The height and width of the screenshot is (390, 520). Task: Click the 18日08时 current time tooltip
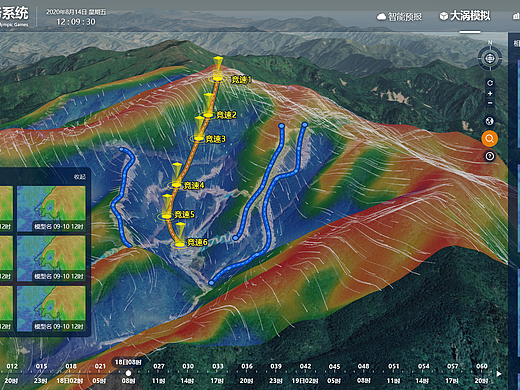pyautogui.click(x=128, y=362)
